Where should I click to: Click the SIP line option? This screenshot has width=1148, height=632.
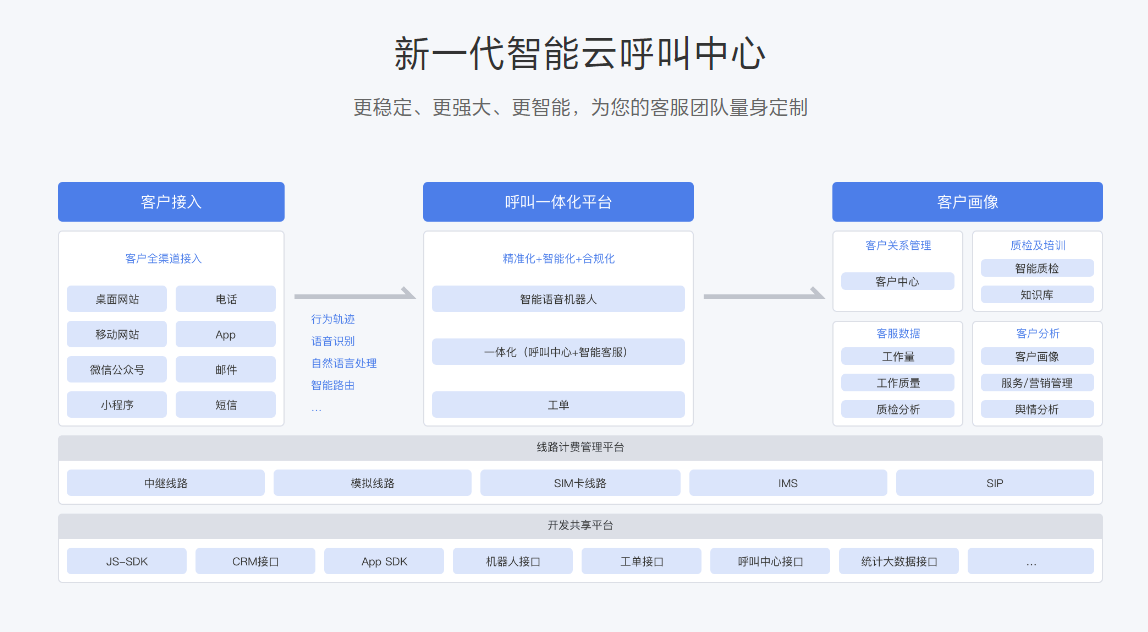pos(995,482)
